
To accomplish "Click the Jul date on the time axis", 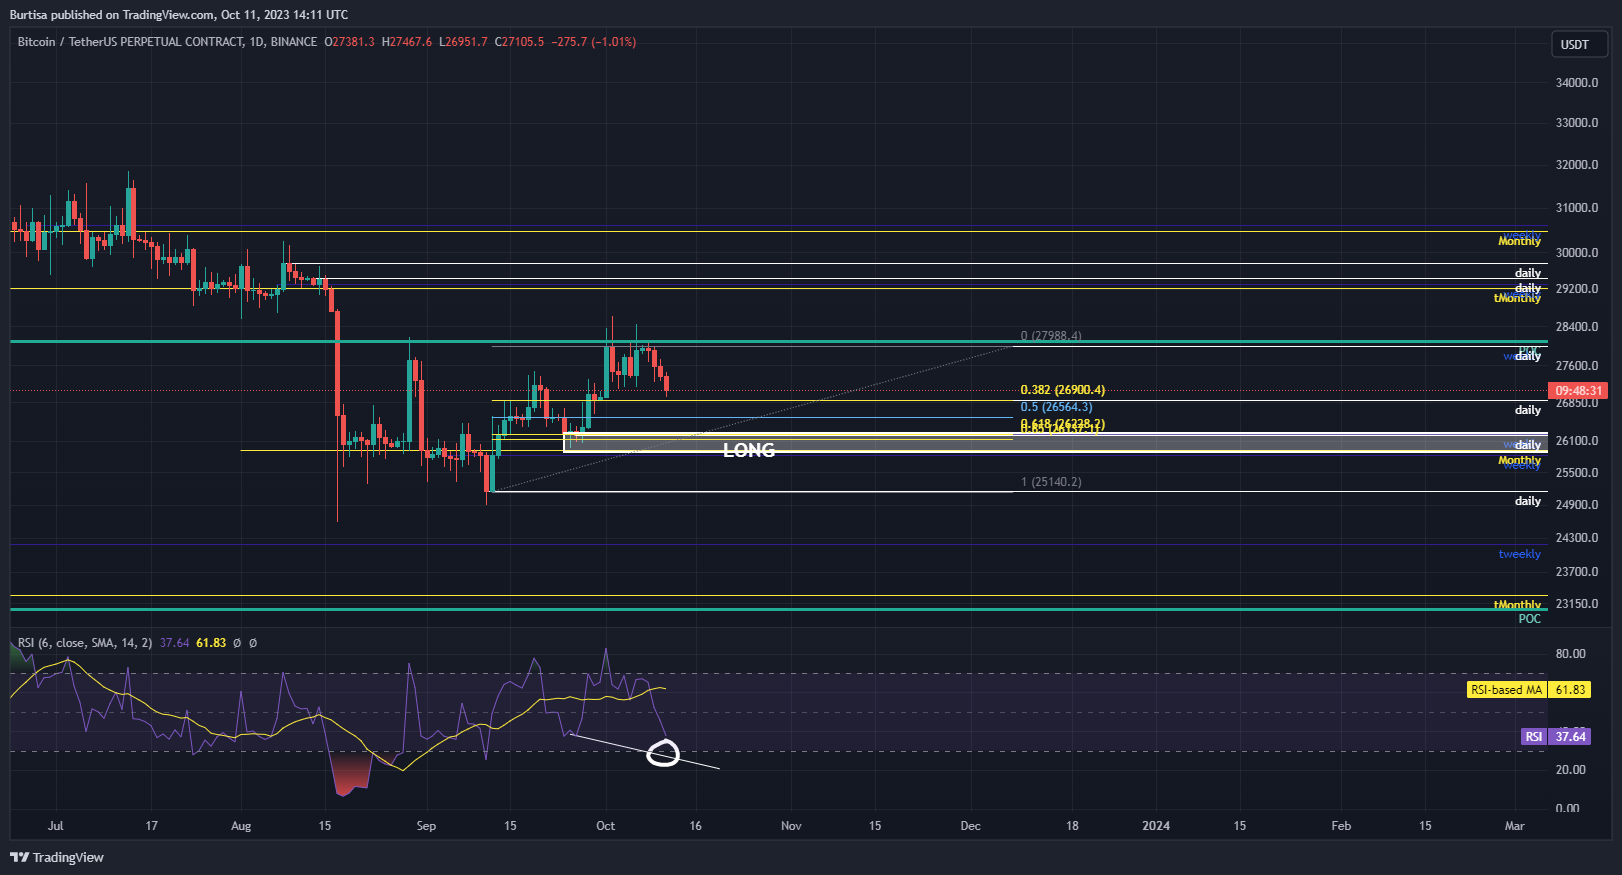I will pos(55,826).
